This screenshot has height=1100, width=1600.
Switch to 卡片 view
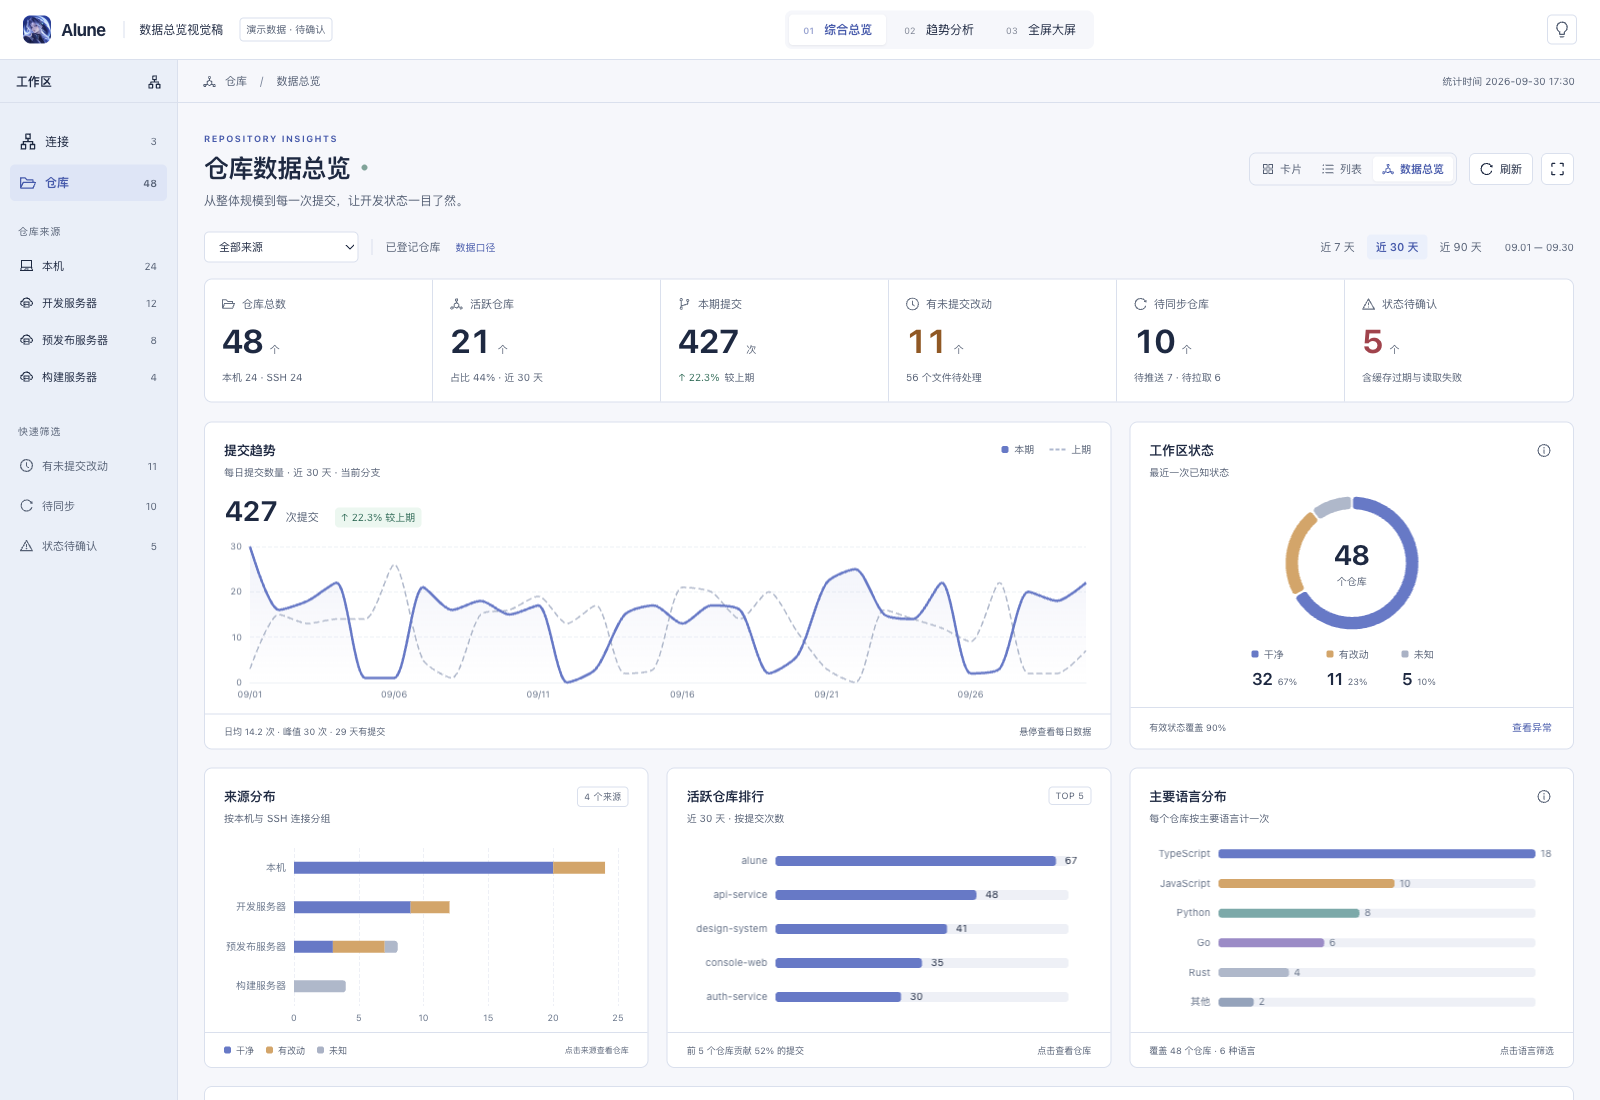click(1282, 169)
